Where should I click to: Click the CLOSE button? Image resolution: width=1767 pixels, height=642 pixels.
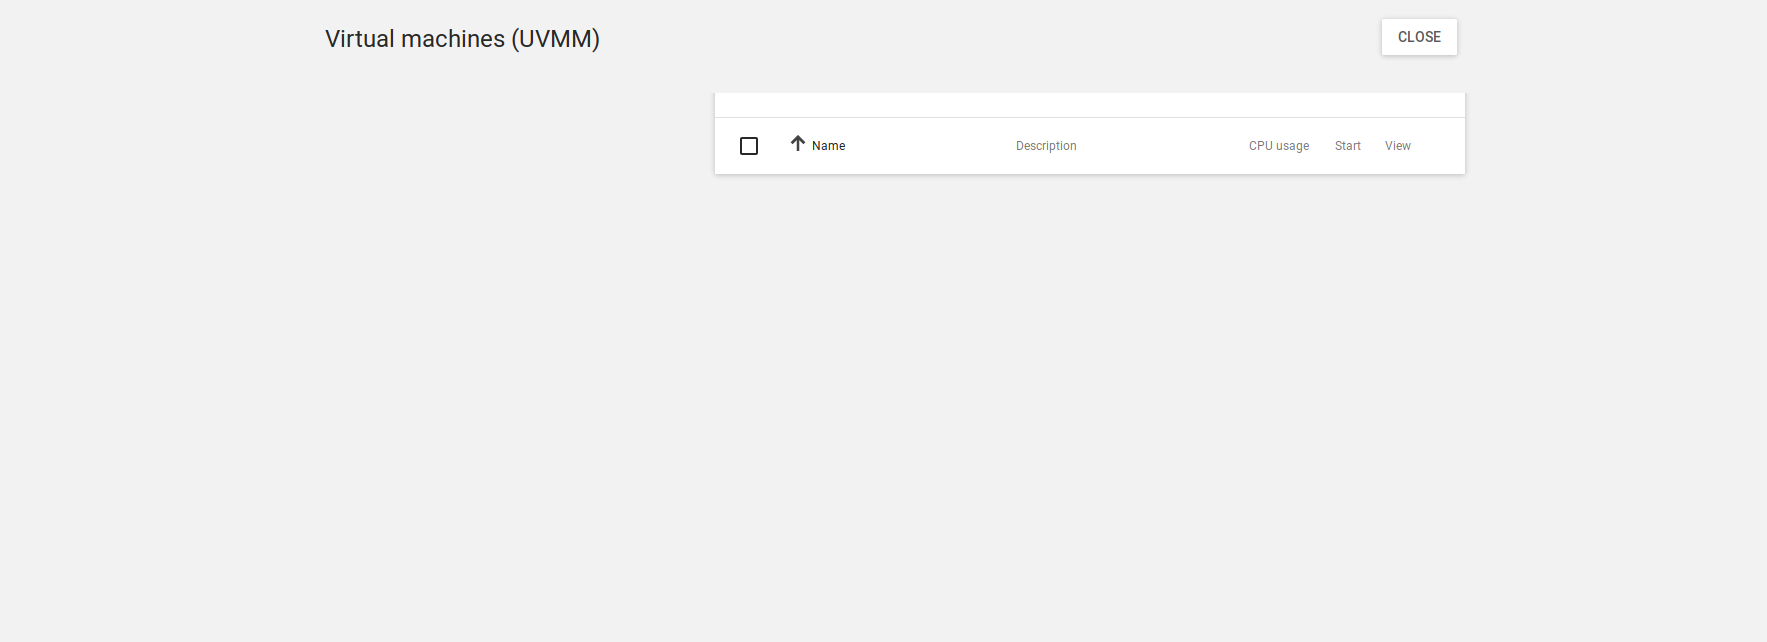[x=1418, y=37]
